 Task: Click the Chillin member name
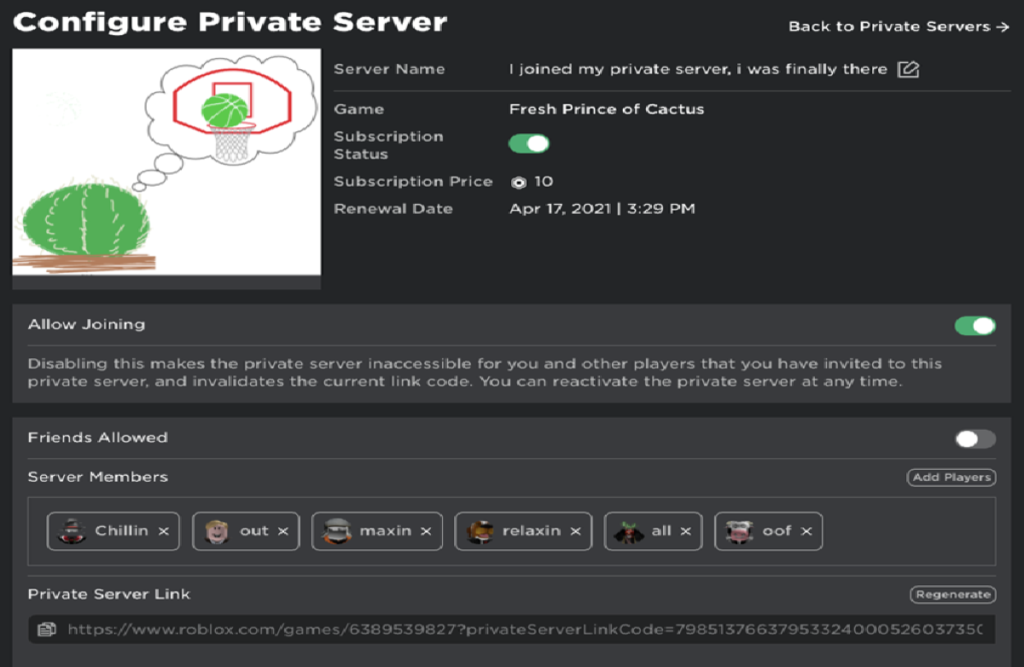tap(121, 530)
